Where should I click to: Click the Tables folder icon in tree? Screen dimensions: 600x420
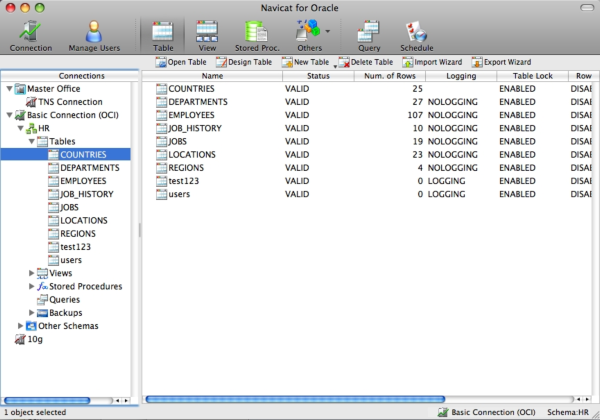pos(42,142)
